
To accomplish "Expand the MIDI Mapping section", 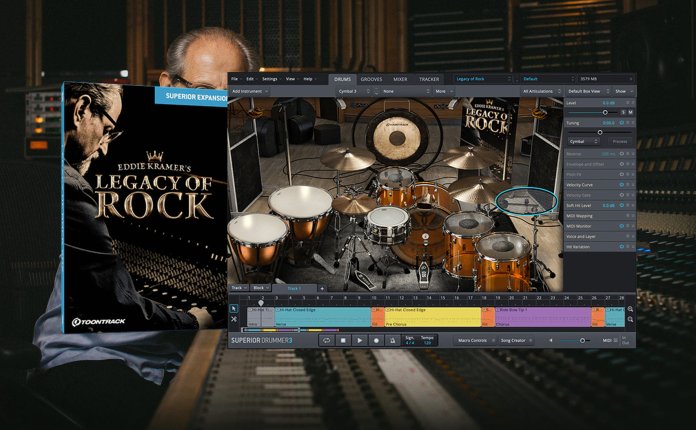I will (x=600, y=216).
